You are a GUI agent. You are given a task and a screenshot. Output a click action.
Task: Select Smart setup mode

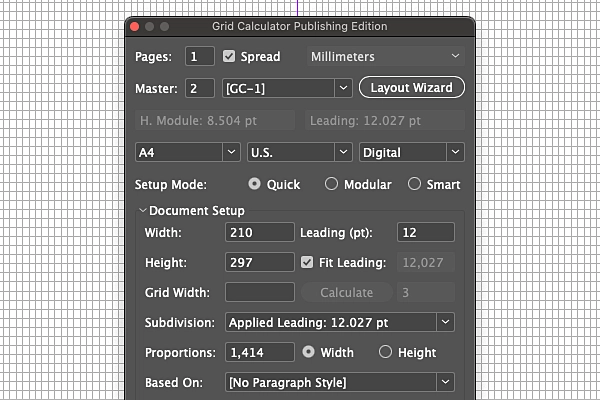[x=414, y=184]
